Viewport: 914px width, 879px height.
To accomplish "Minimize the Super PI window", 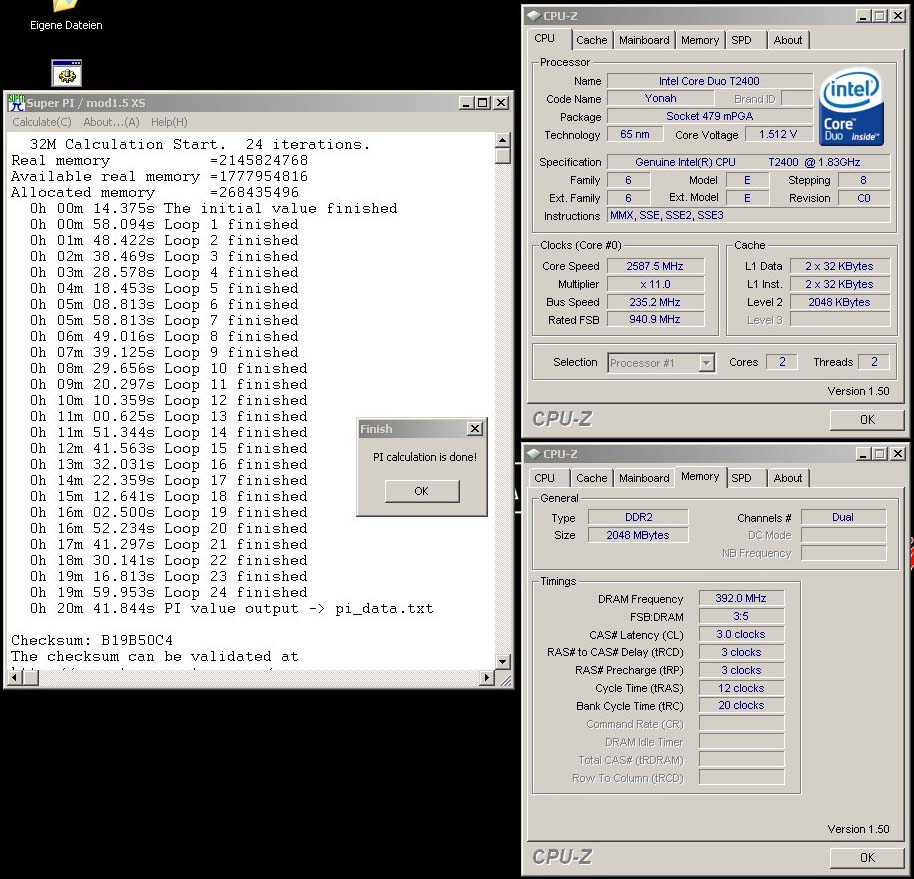I will pos(466,103).
